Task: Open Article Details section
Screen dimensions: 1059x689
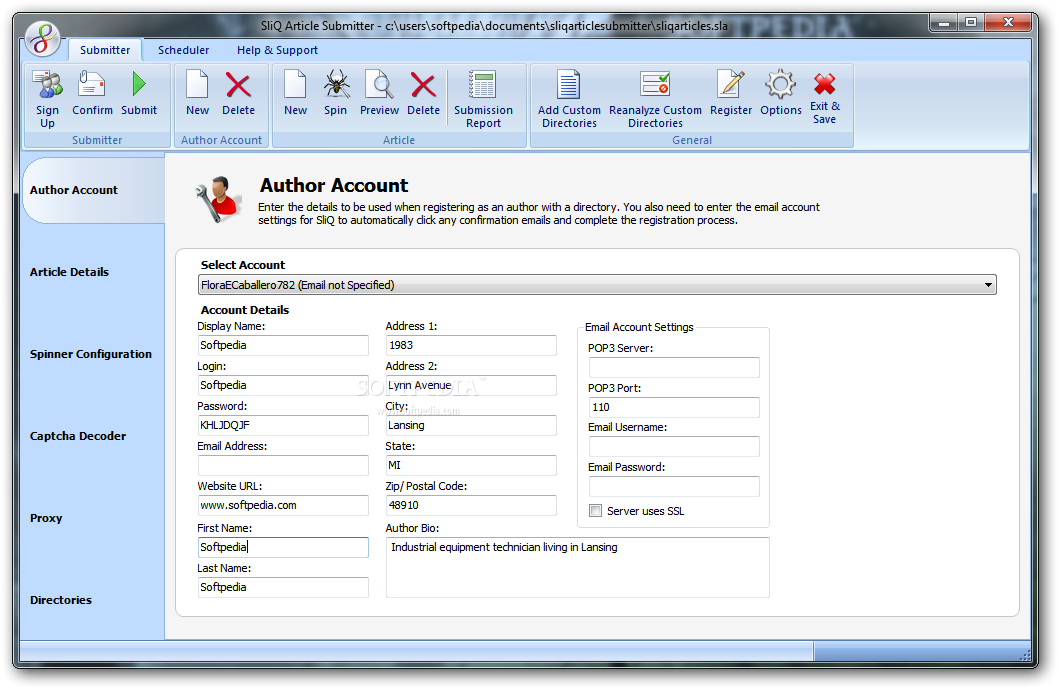Action: pyautogui.click(x=69, y=272)
